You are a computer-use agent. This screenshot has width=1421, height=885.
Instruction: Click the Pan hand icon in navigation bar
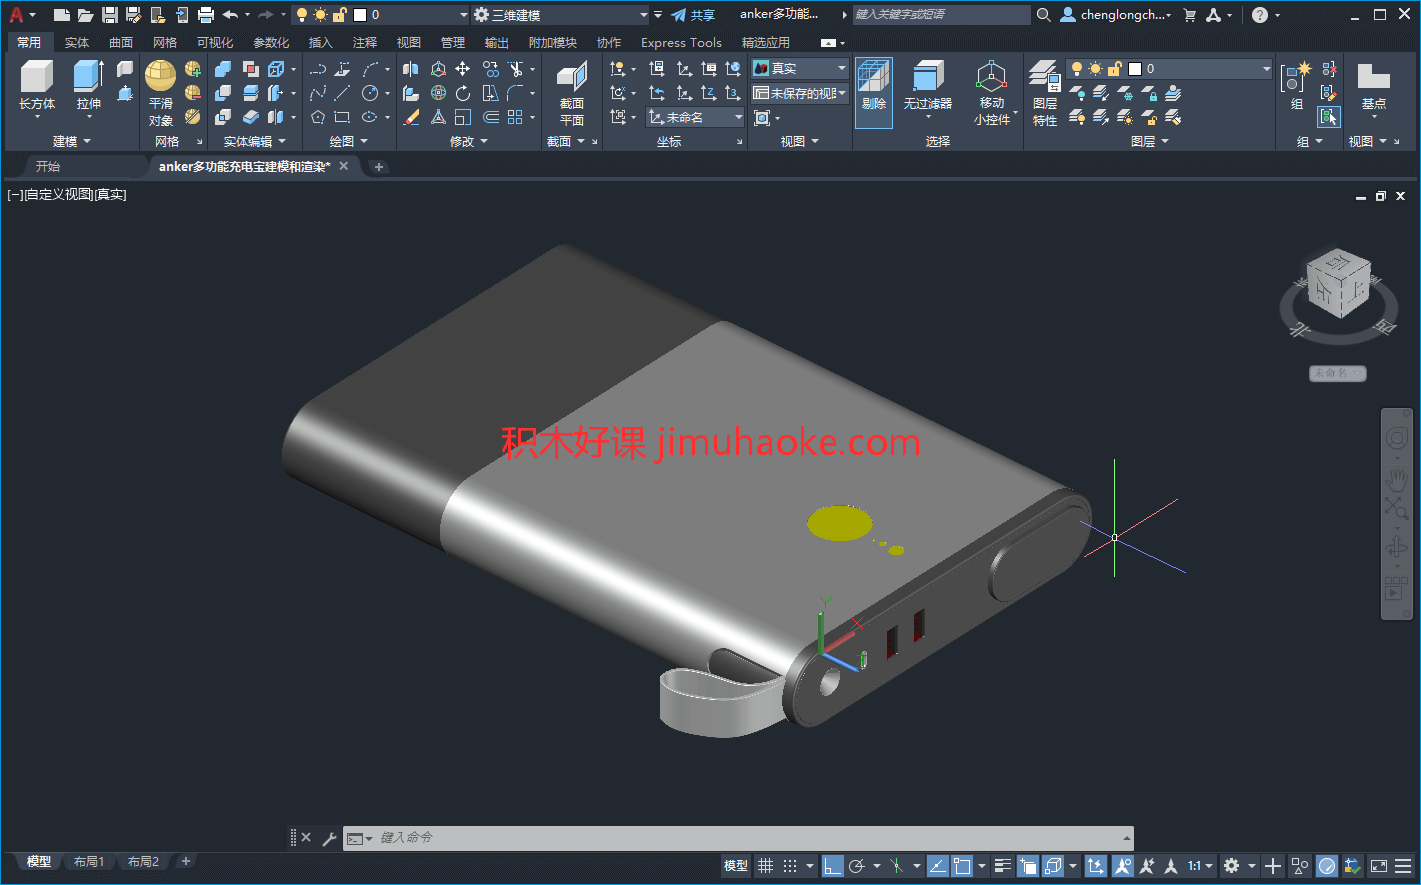(x=1396, y=478)
